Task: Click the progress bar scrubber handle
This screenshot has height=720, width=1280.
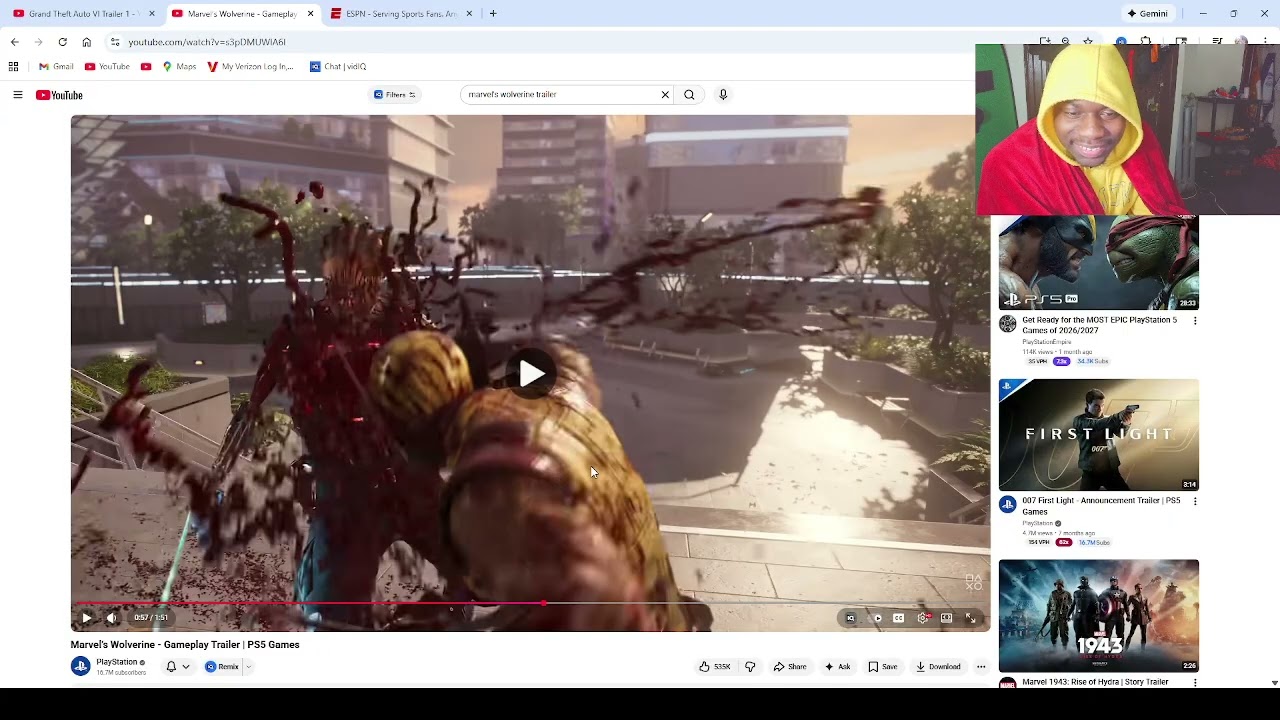Action: coord(544,604)
